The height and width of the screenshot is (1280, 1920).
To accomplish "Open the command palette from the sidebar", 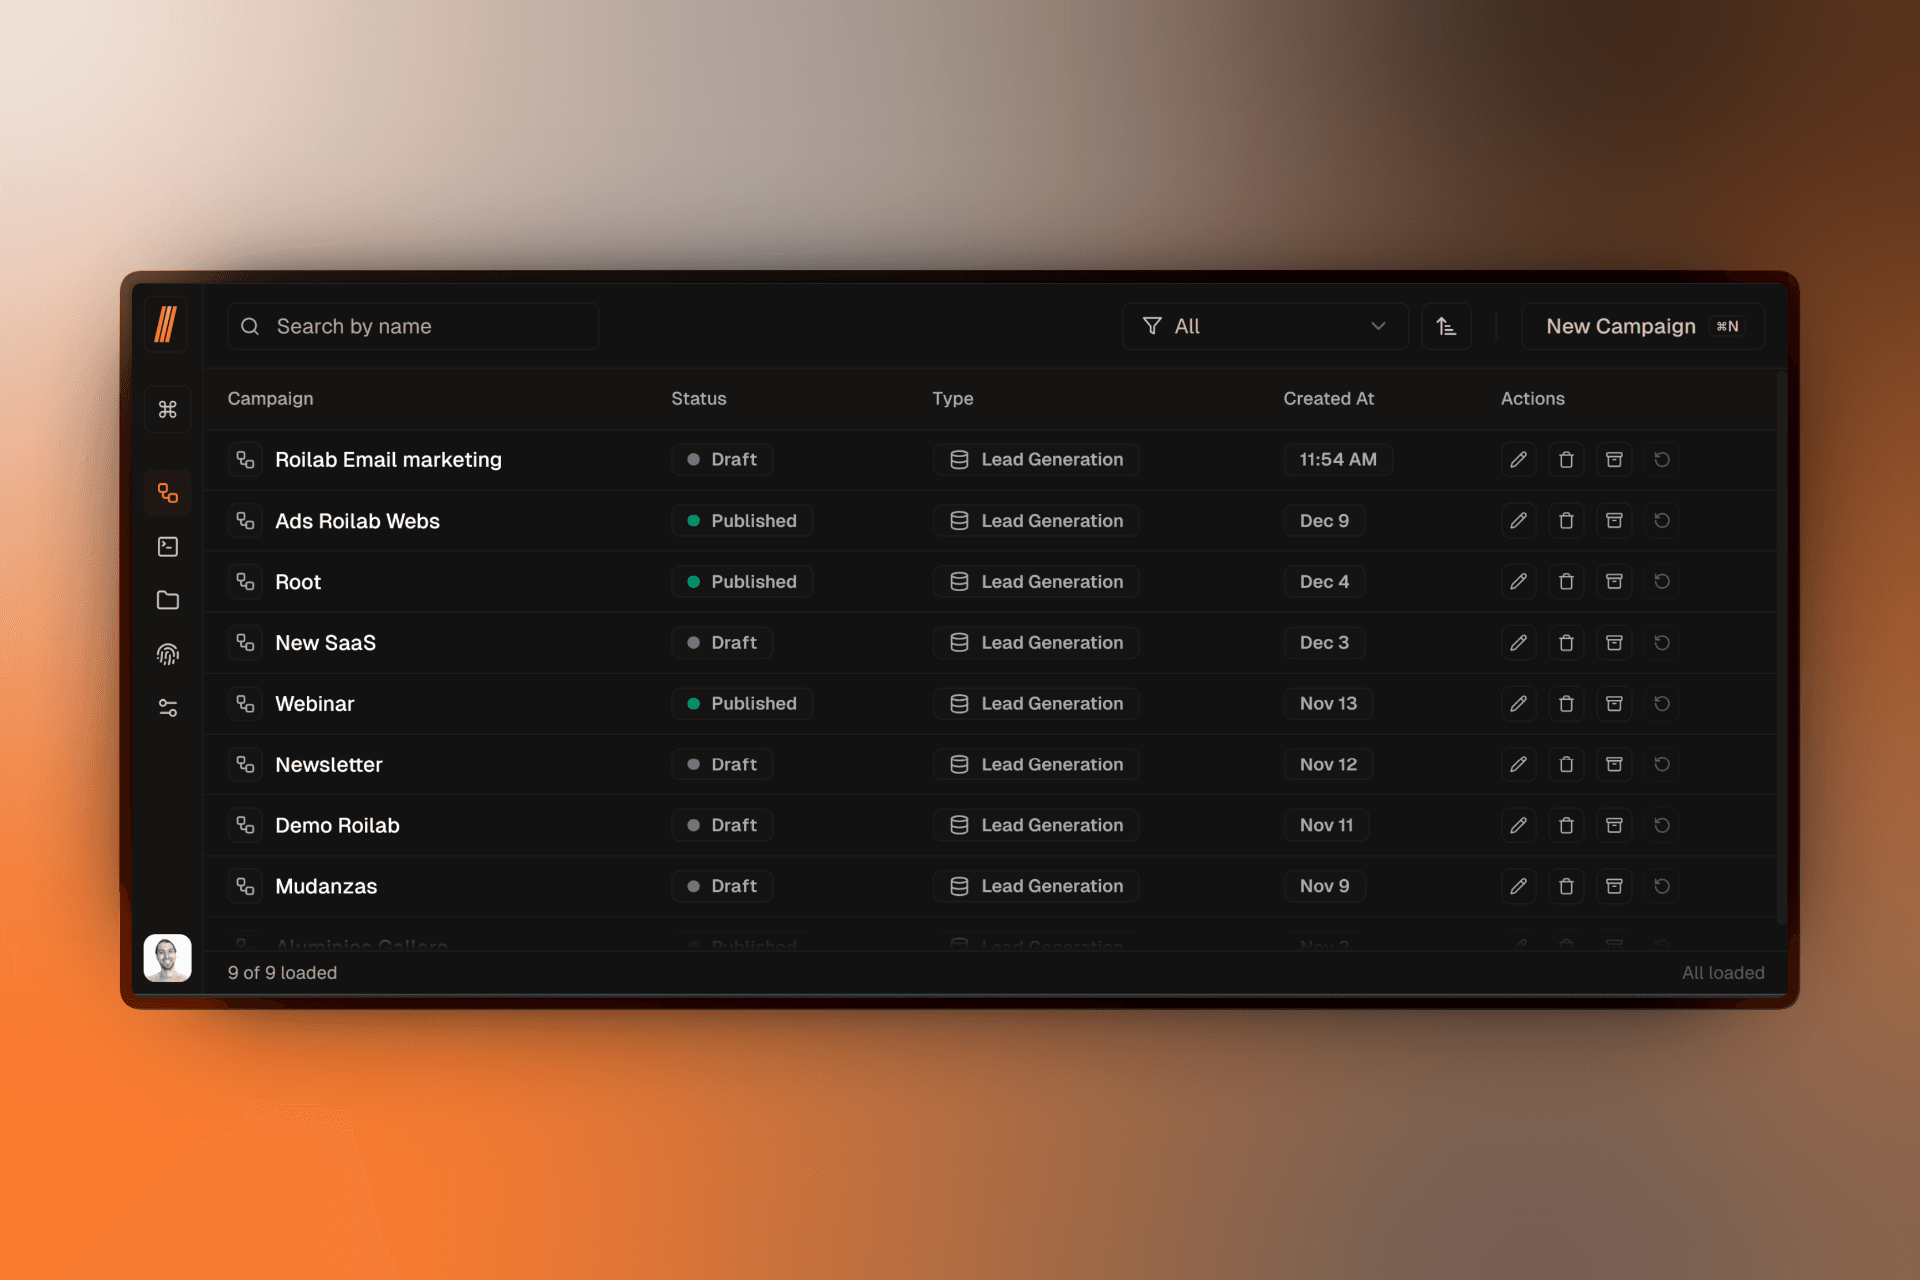I will 167,408.
